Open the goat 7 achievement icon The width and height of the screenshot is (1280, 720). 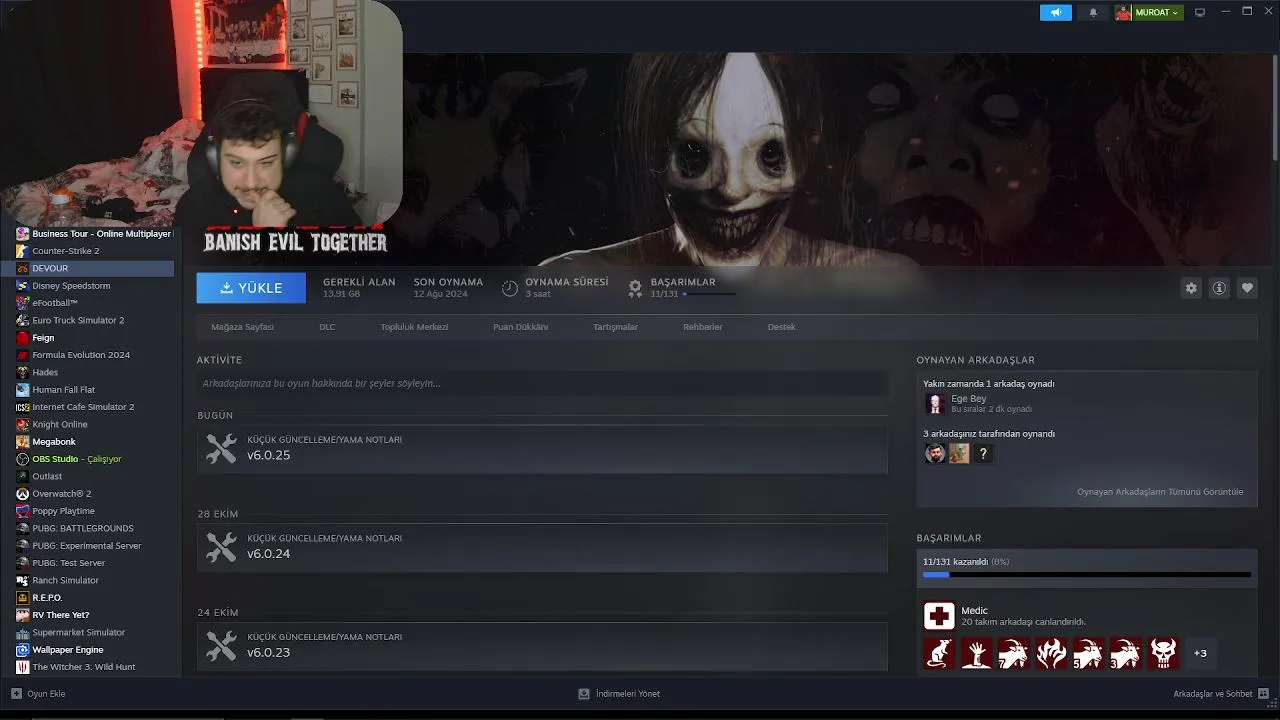coord(1013,654)
